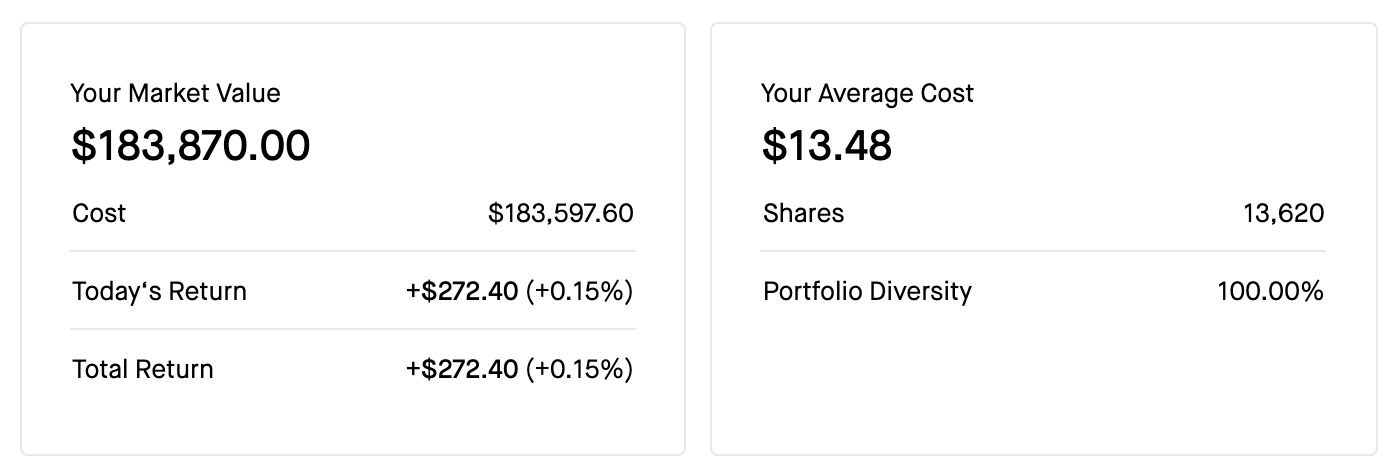
Task: Click the (+0.15%) percentage in Today's Return
Action: (x=579, y=291)
